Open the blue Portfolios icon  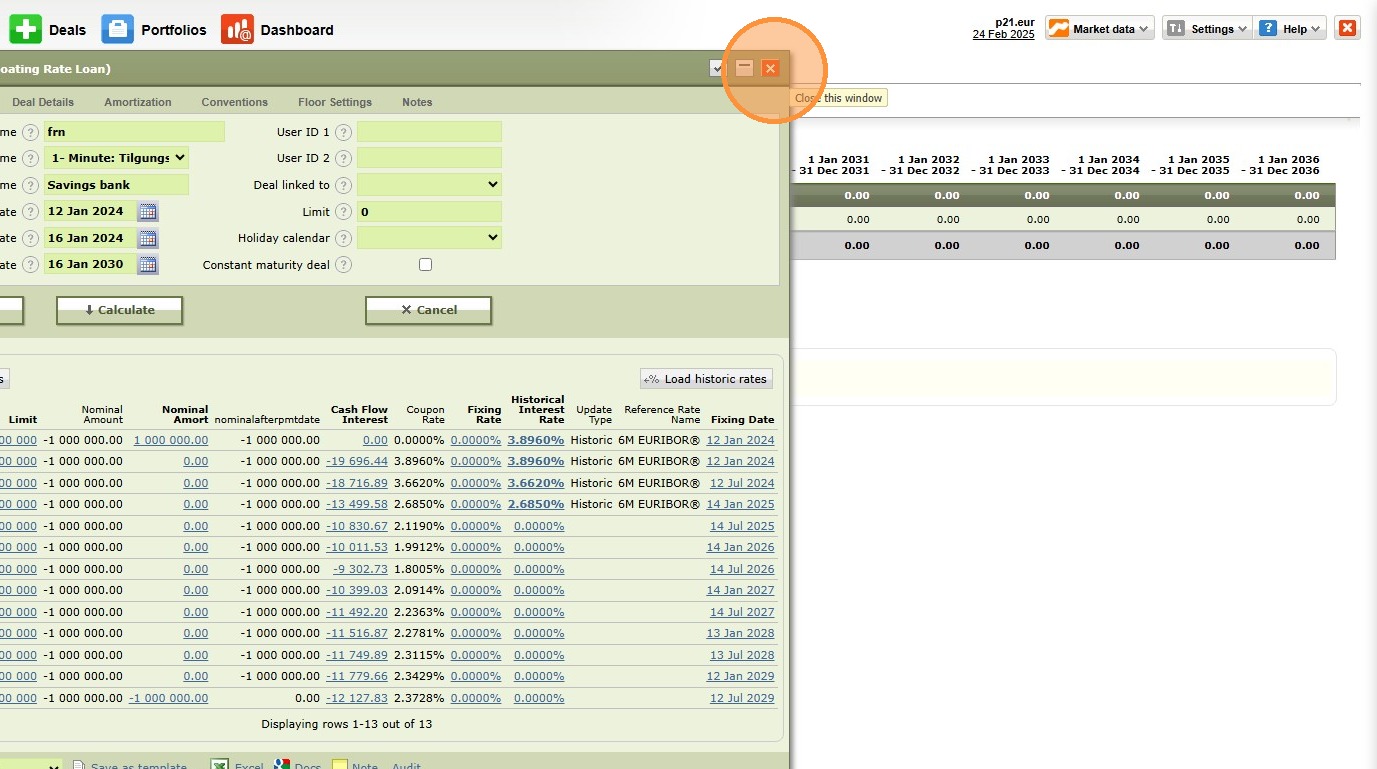tap(118, 29)
